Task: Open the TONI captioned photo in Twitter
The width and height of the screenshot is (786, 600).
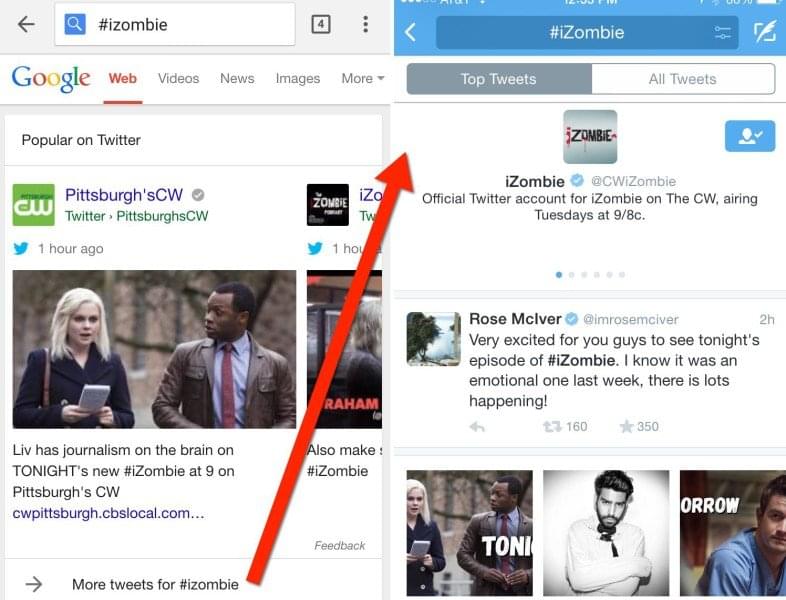Action: click(x=470, y=533)
